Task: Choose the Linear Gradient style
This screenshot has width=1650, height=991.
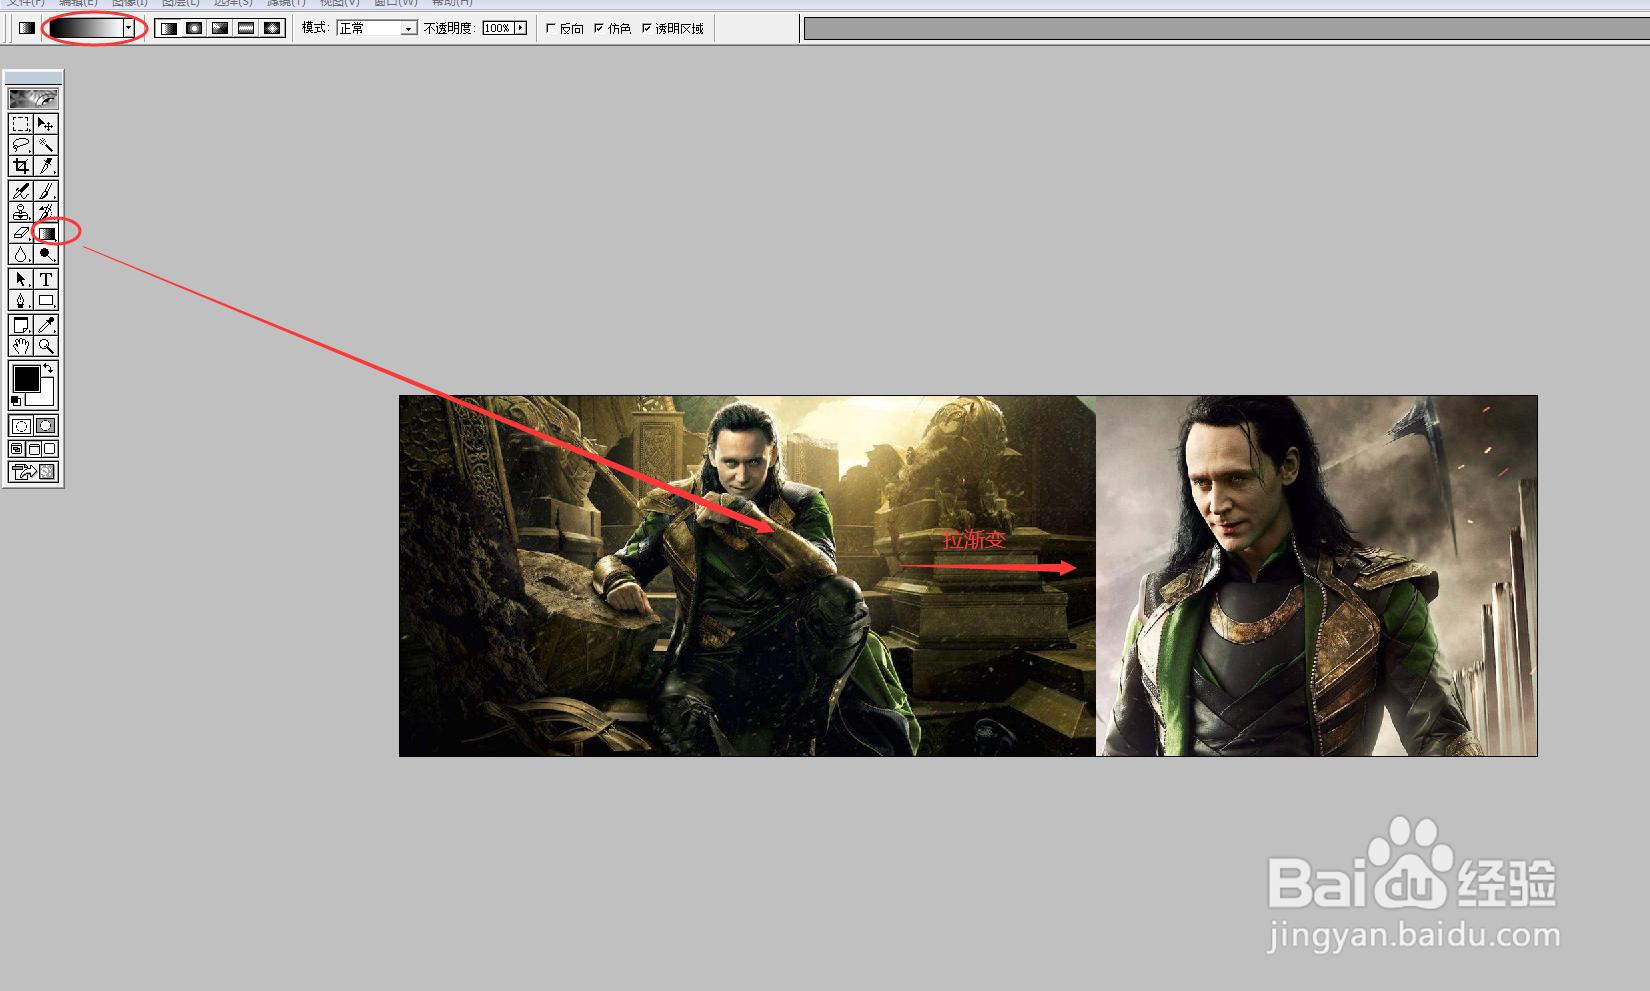Action: (169, 28)
